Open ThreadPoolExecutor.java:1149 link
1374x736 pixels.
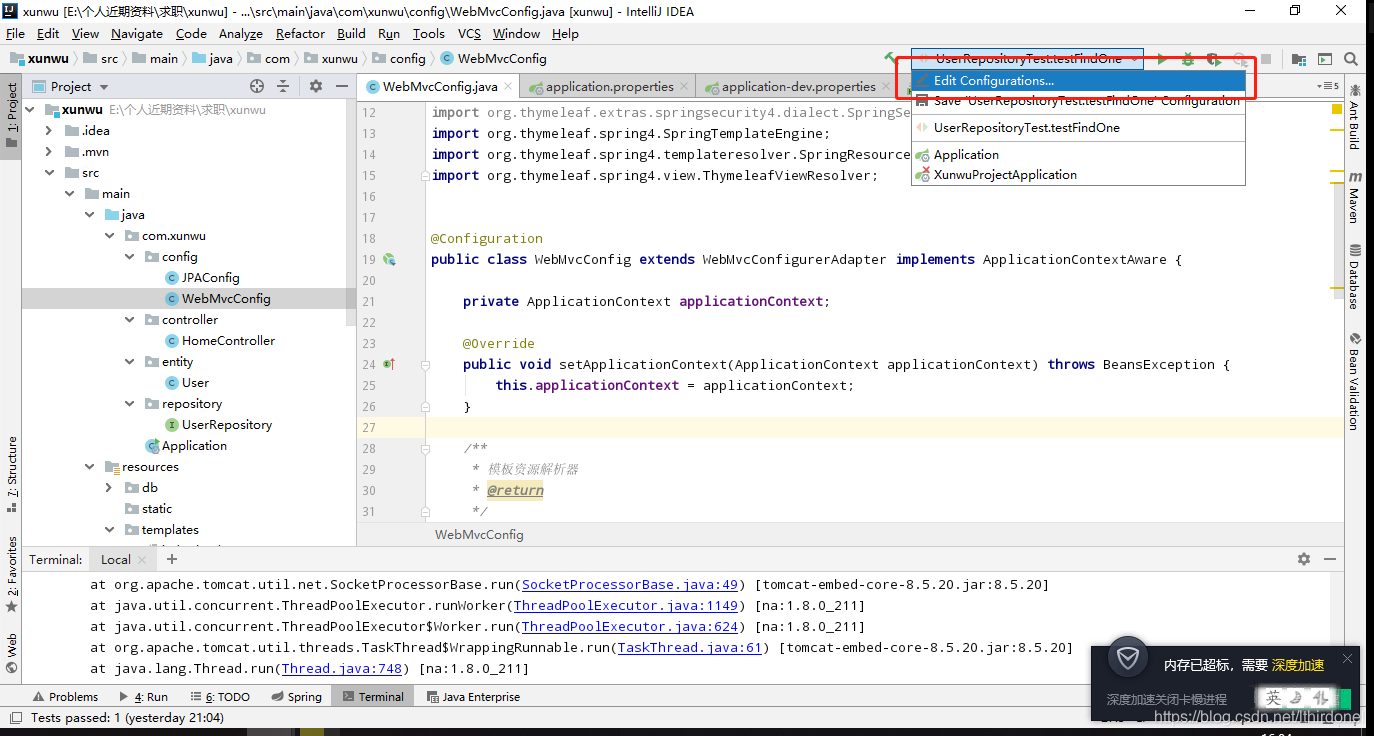[625, 605]
